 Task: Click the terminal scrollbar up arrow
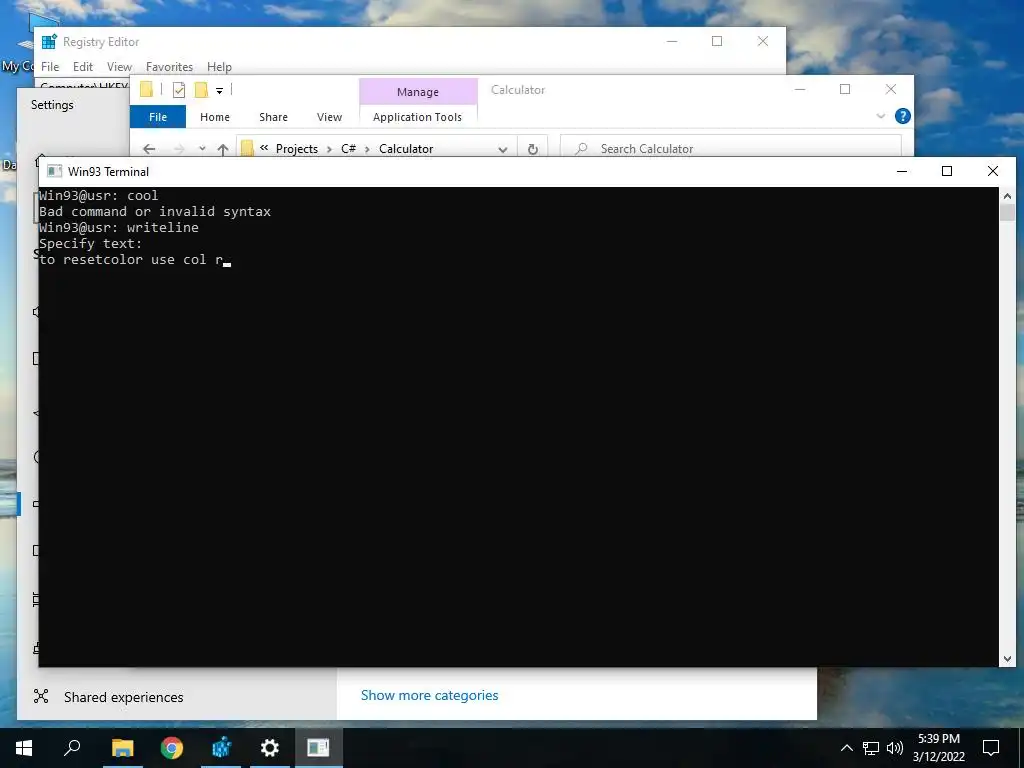[x=1007, y=195]
